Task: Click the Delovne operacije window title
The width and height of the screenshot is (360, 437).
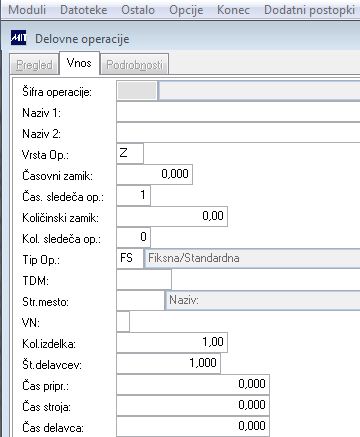Action: pos(82,39)
